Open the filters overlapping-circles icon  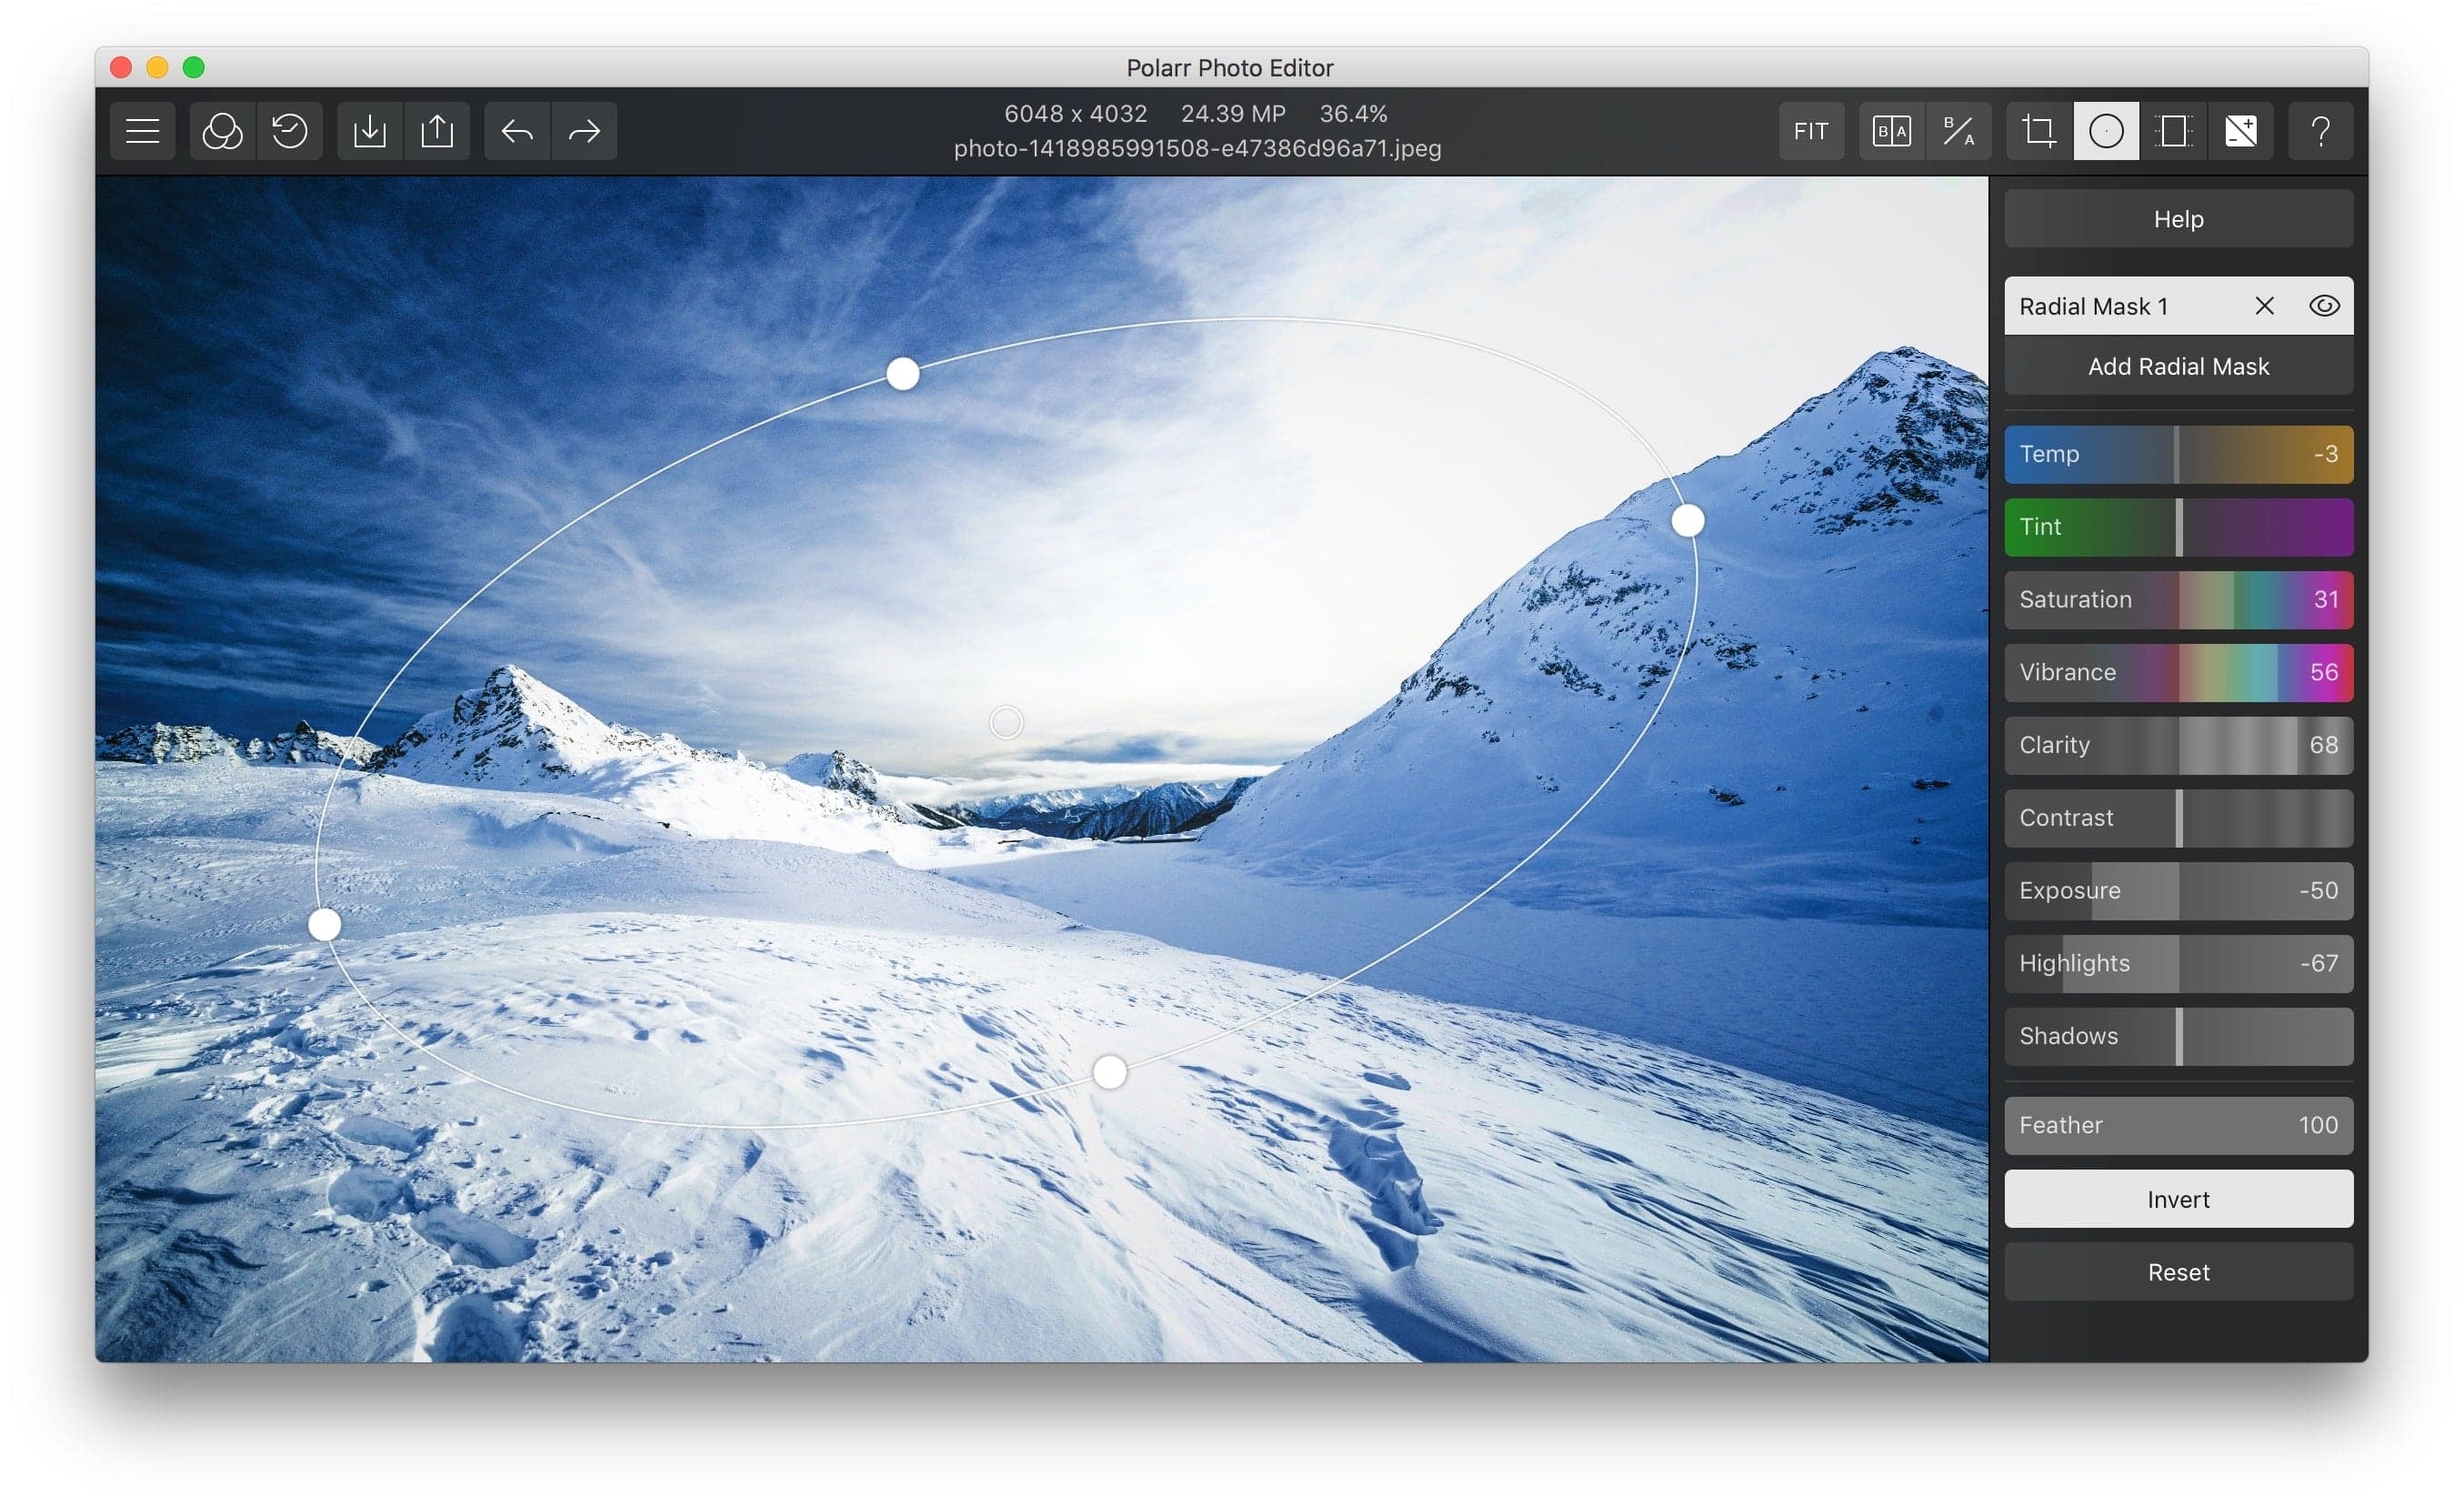pos(222,131)
